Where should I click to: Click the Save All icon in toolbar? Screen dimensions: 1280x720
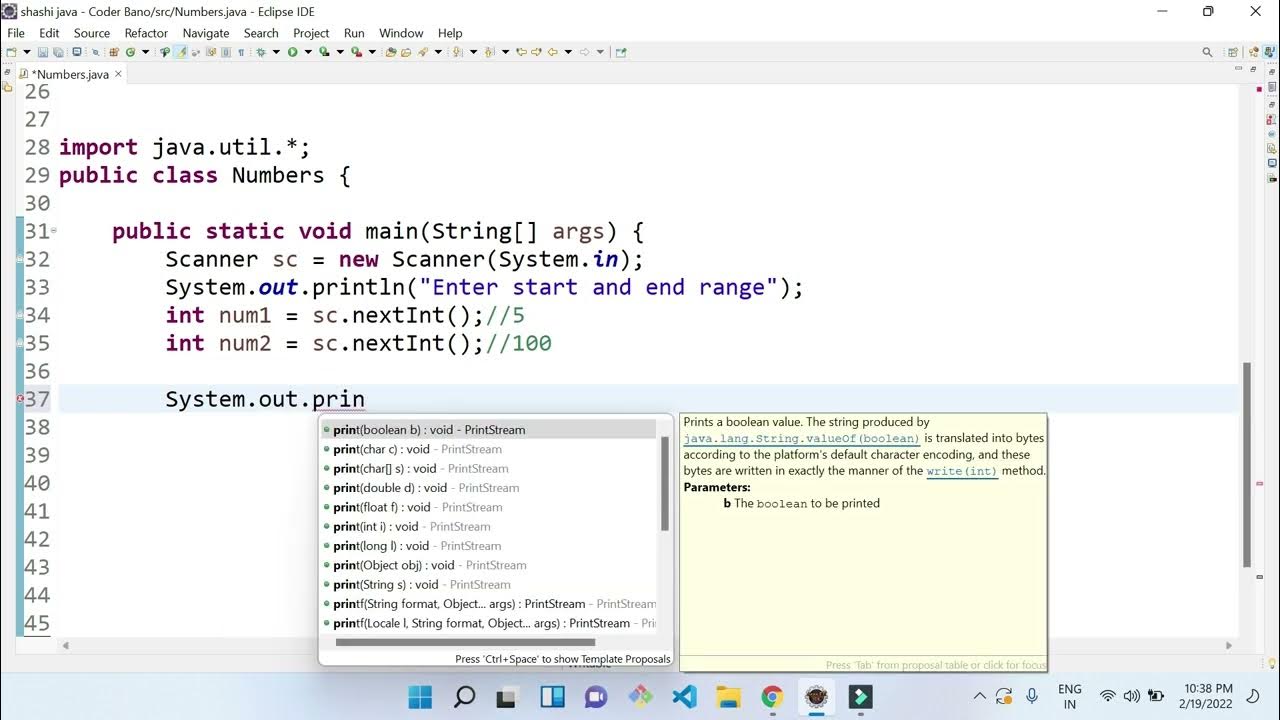(58, 52)
